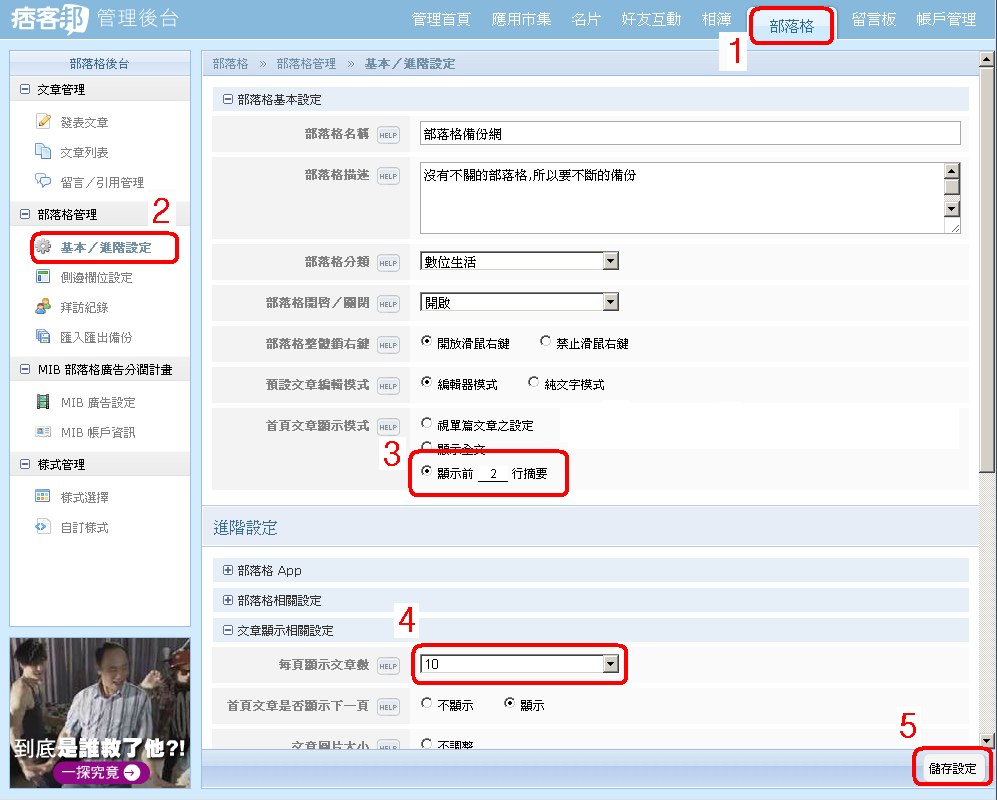Collapse the 部落格管理 sidebar group
997x800 pixels.
tap(25, 214)
